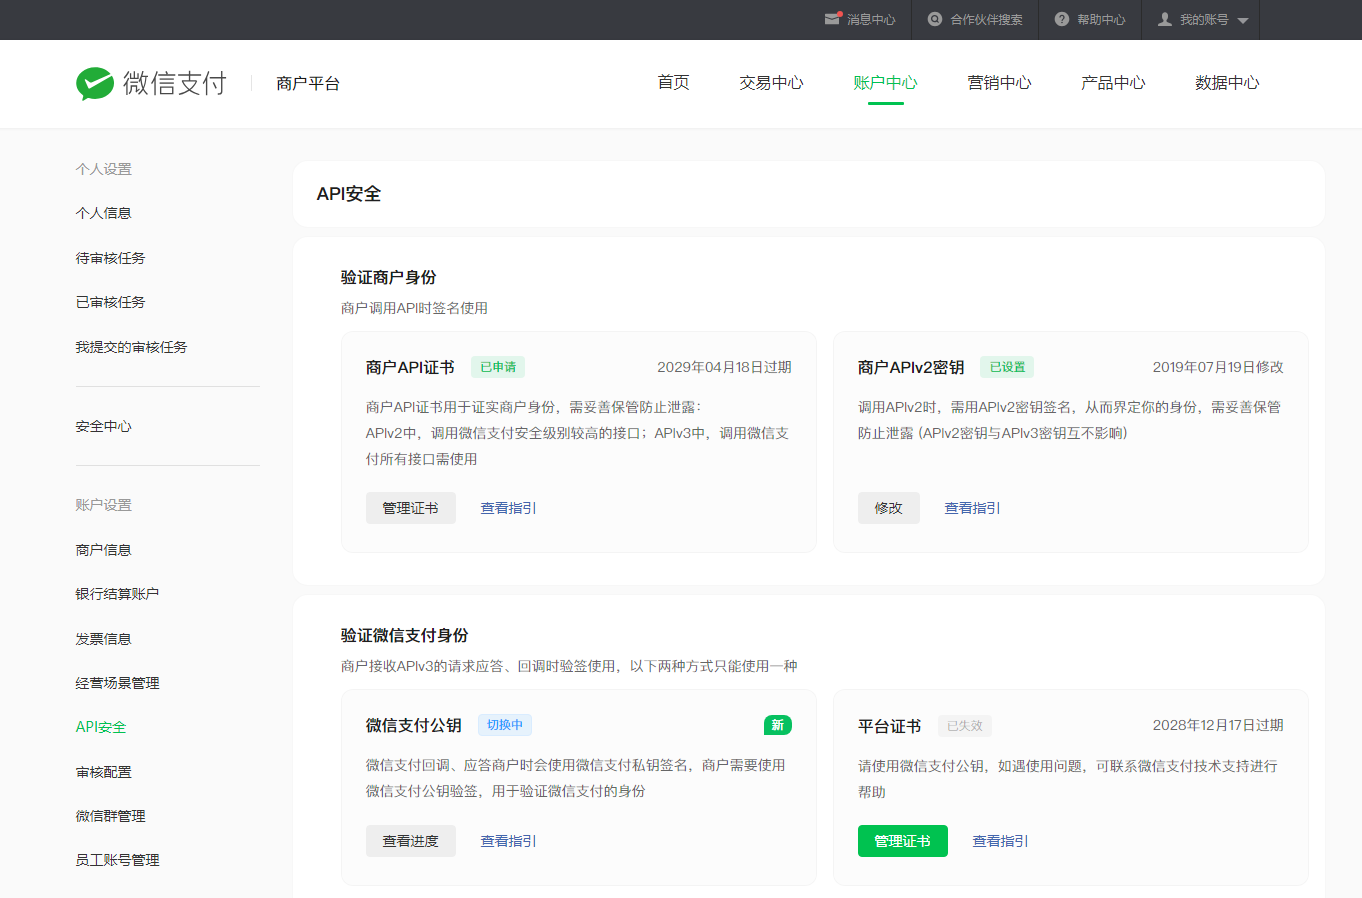Click the 已设置 status tag
The height and width of the screenshot is (898, 1362).
(x=1007, y=367)
